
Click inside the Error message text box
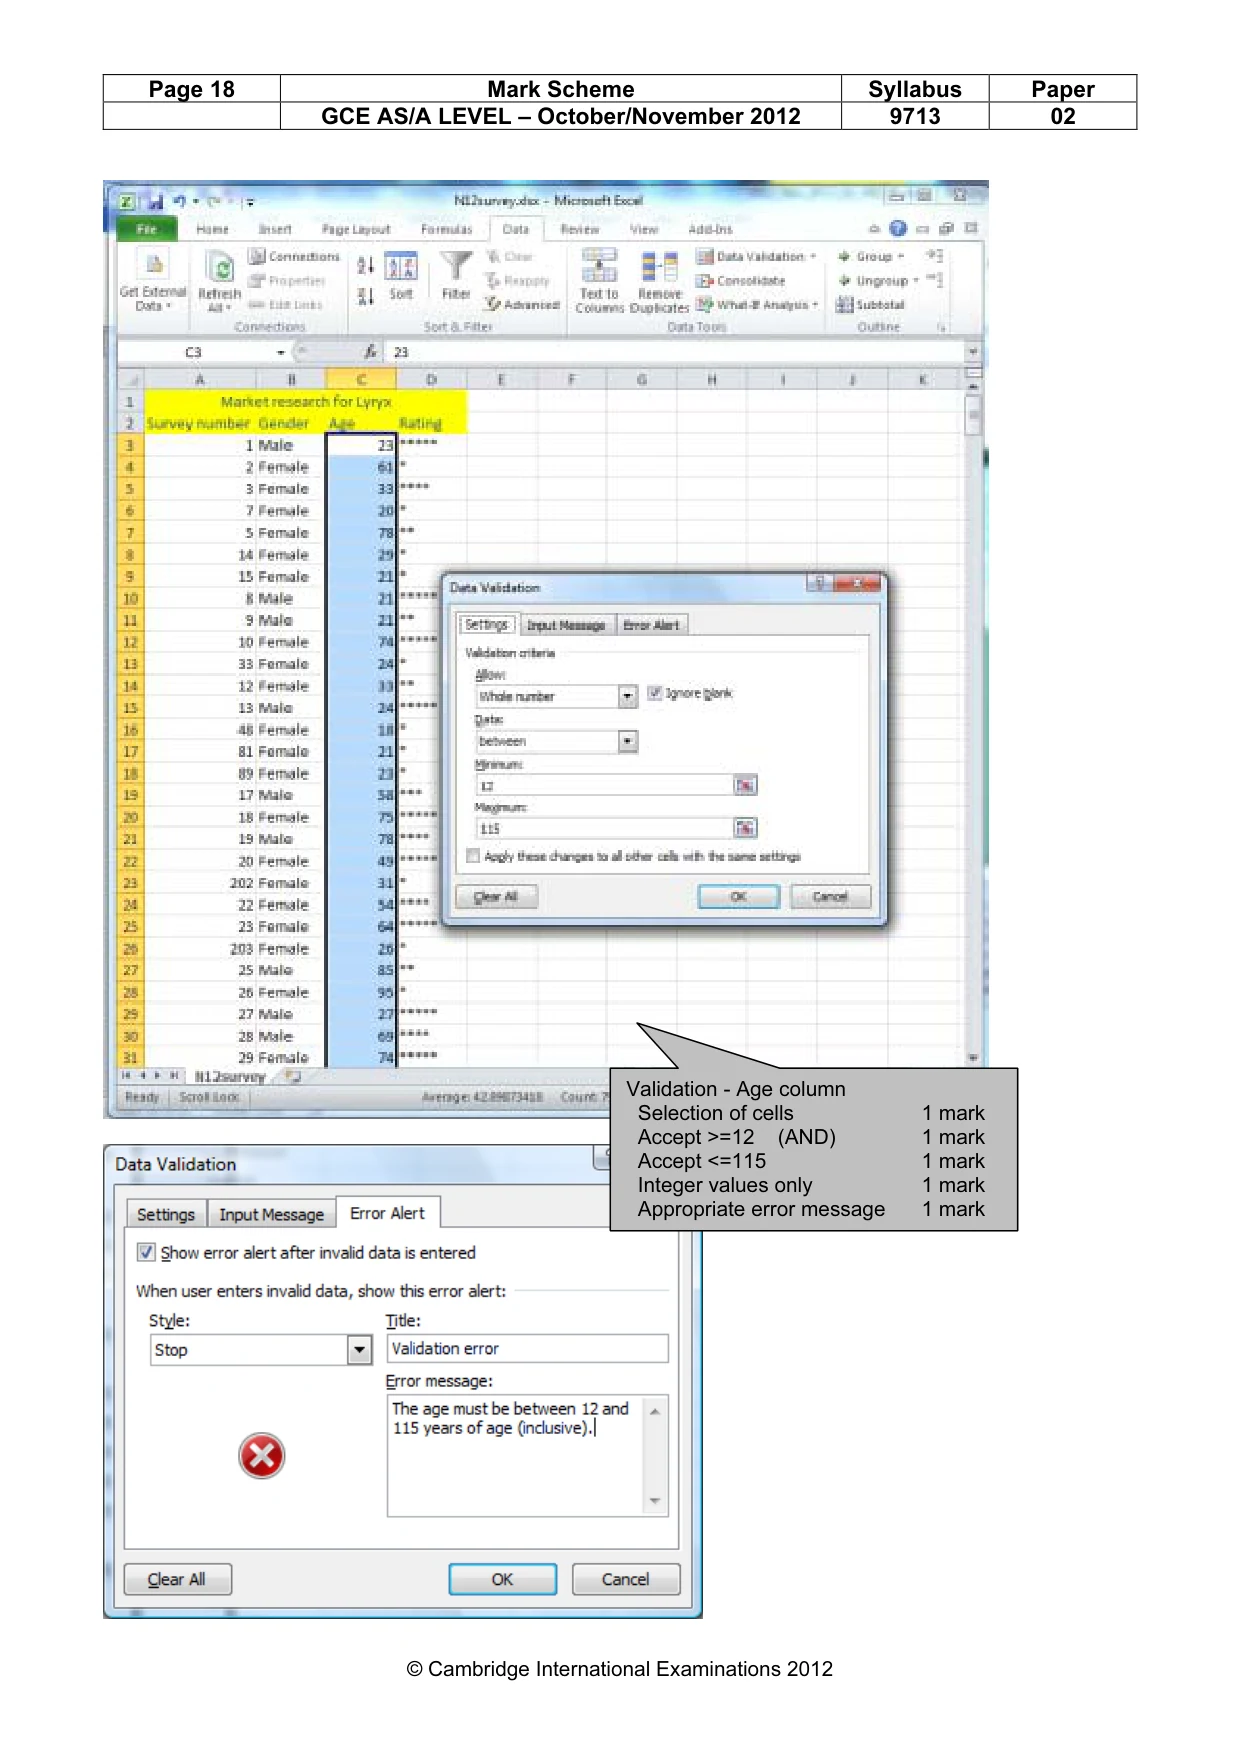516,1456
